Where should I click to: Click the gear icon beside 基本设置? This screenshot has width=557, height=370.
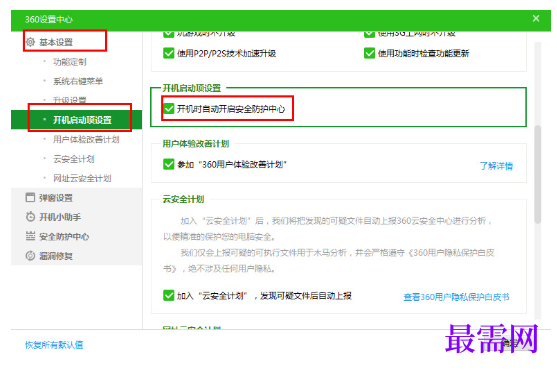tap(31, 42)
